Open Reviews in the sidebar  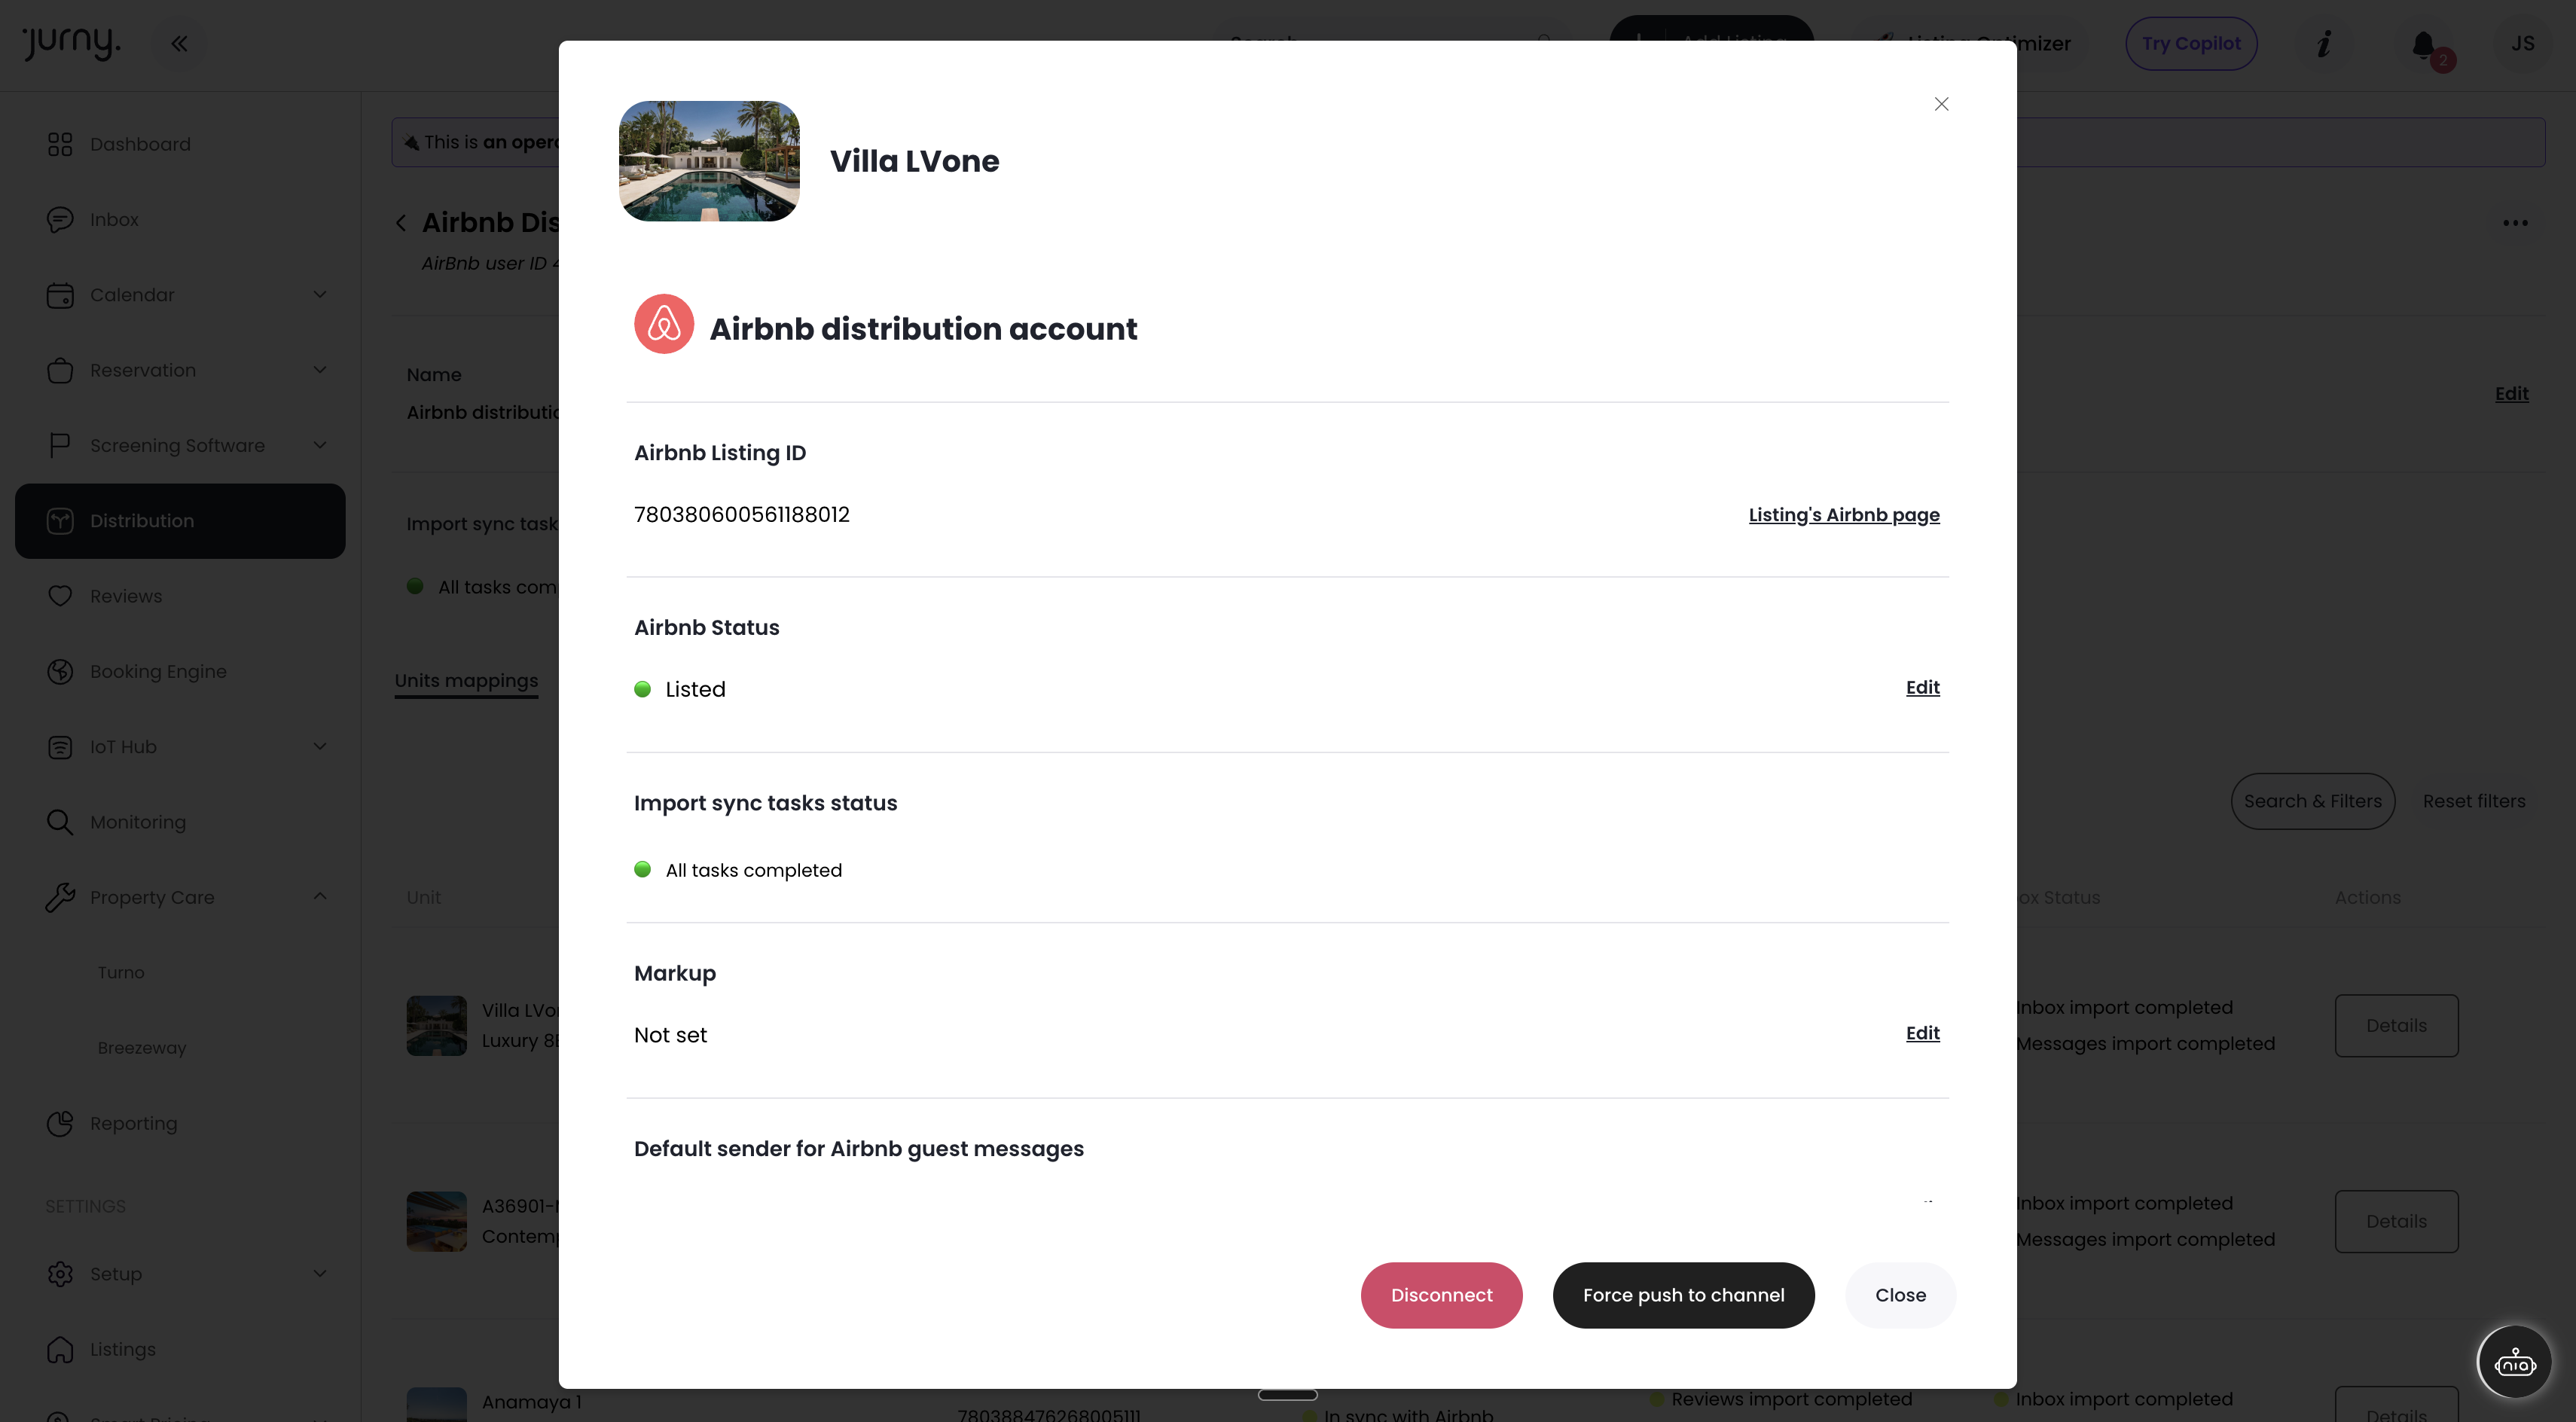[x=126, y=596]
